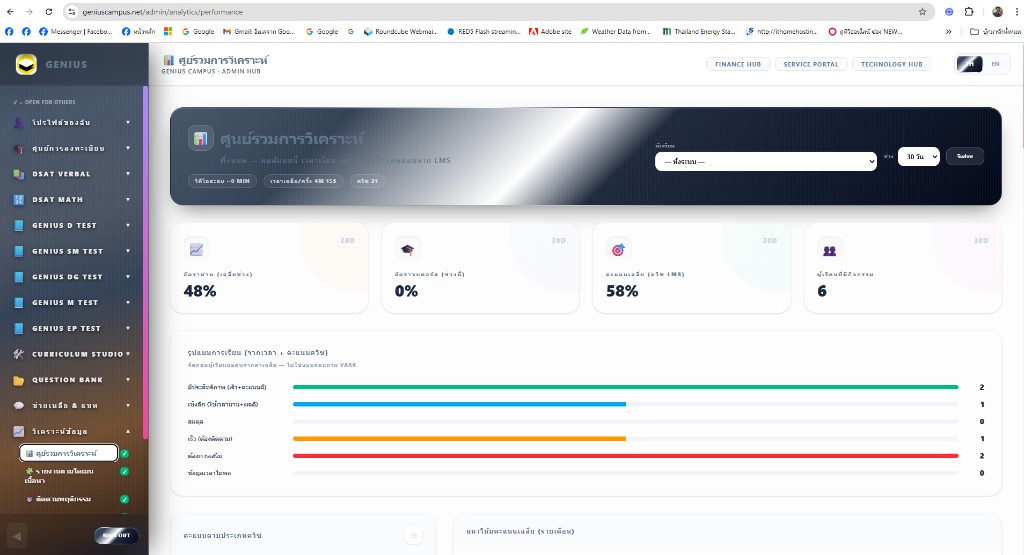Bookmark this page with the star icon
This screenshot has width=1024, height=555.
click(x=922, y=12)
